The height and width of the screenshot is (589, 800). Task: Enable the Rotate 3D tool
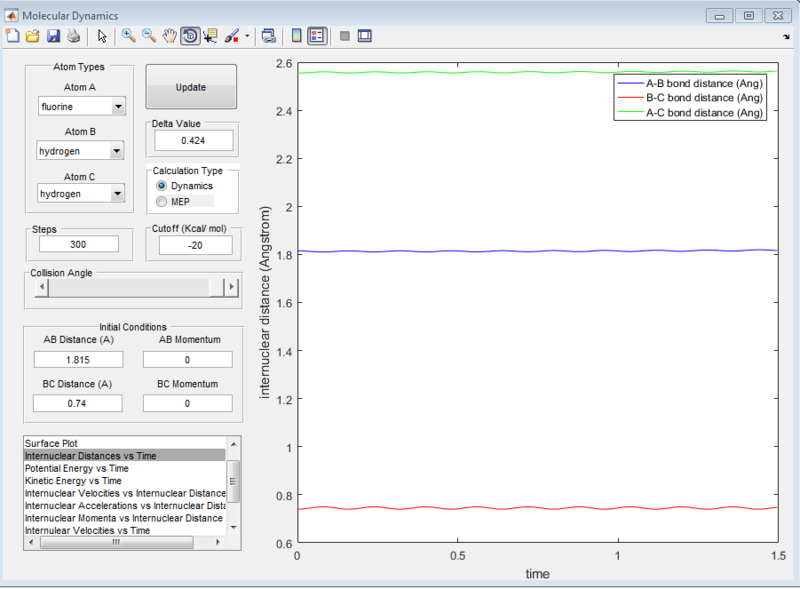[x=189, y=35]
